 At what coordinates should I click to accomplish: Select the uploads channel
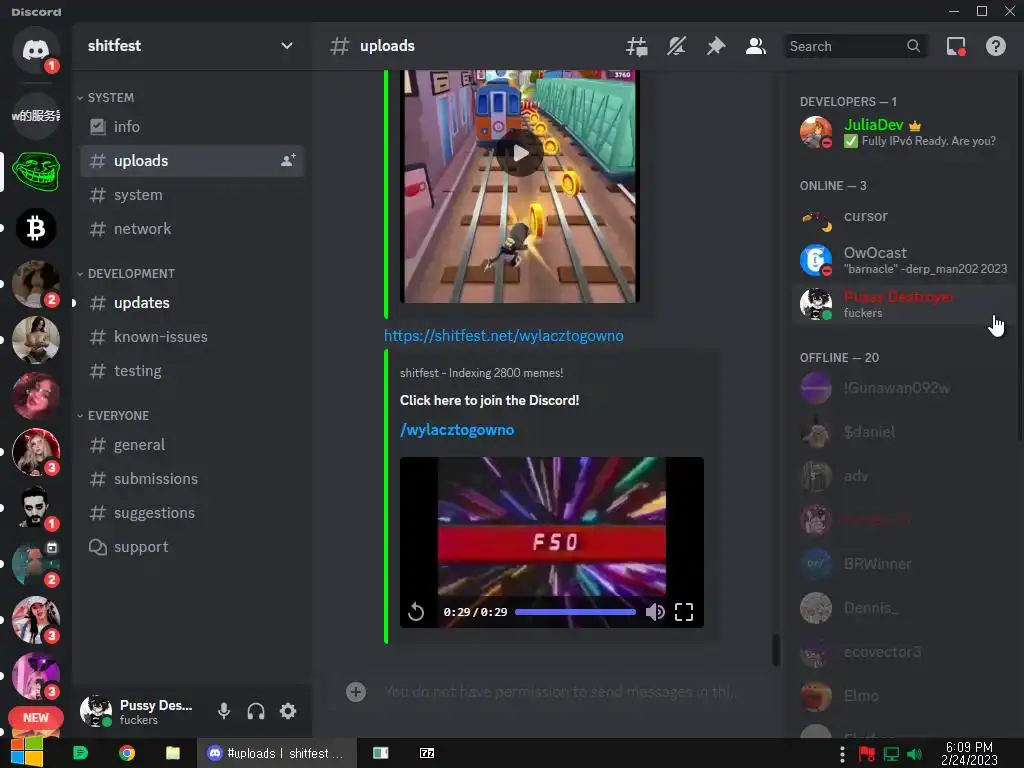[191, 161]
